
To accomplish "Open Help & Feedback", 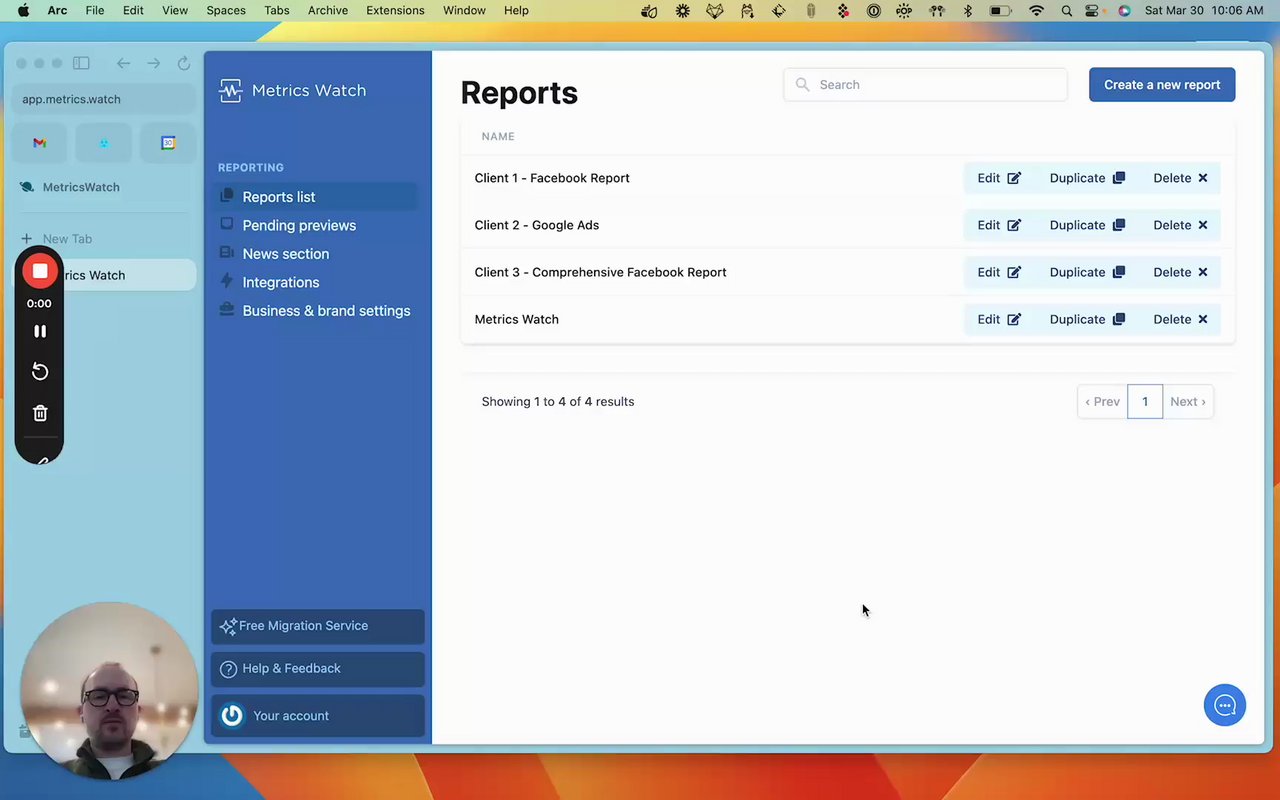I will click(x=318, y=669).
